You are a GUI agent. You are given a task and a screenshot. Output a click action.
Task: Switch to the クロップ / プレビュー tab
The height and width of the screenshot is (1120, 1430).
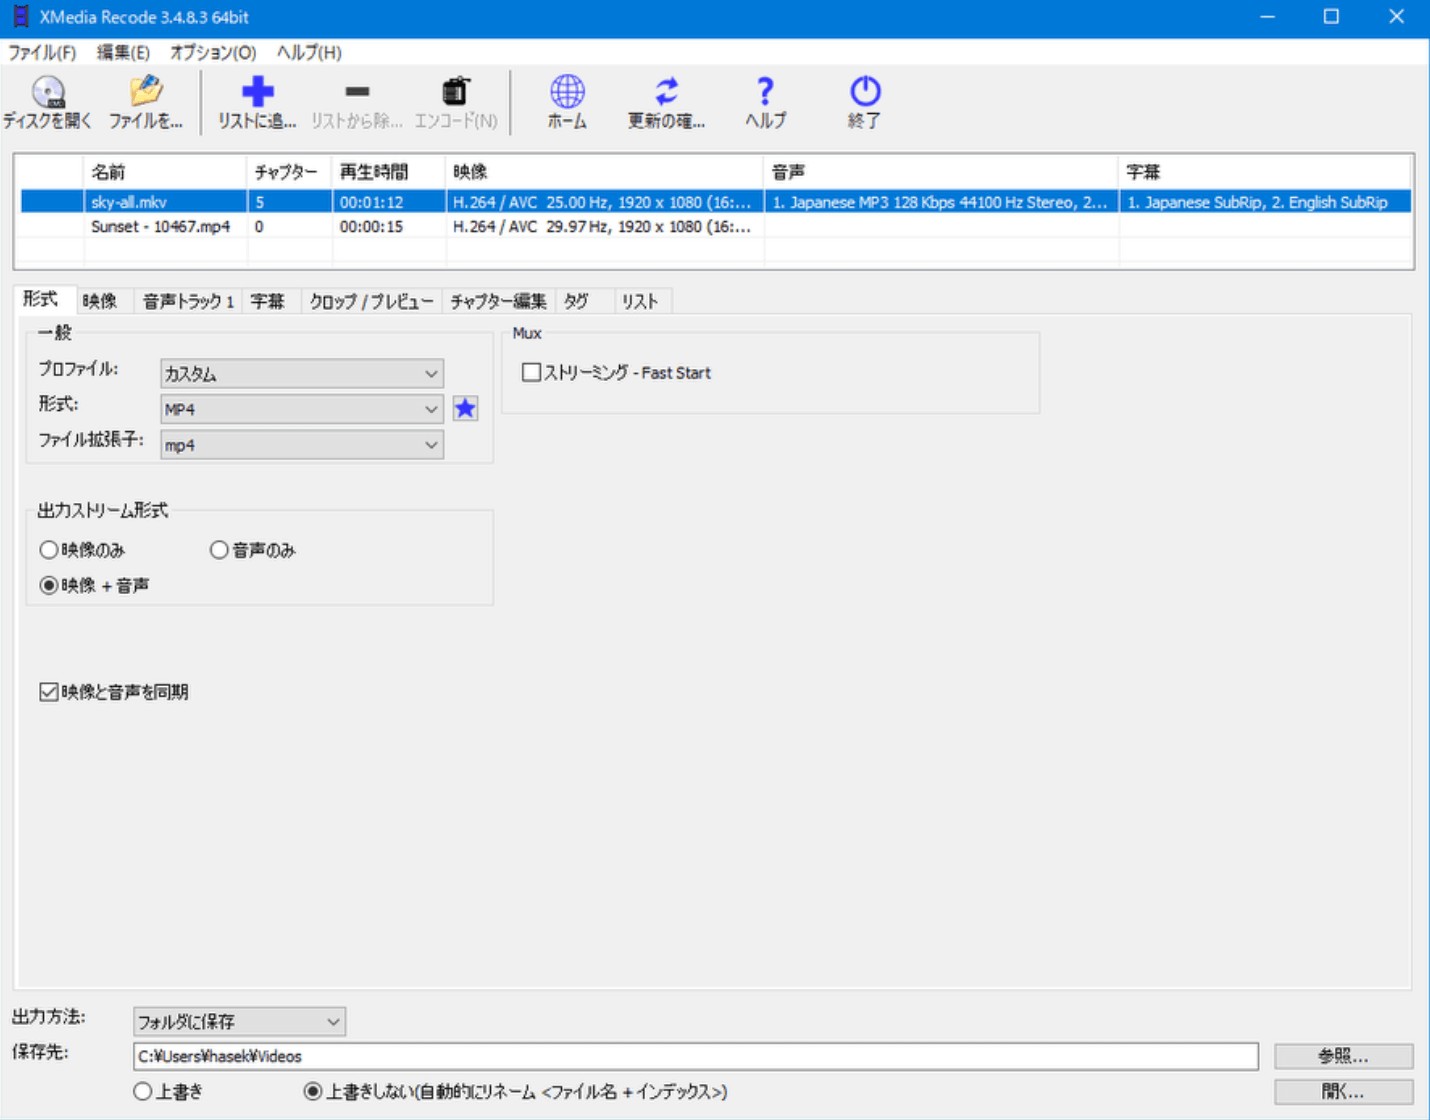371,301
